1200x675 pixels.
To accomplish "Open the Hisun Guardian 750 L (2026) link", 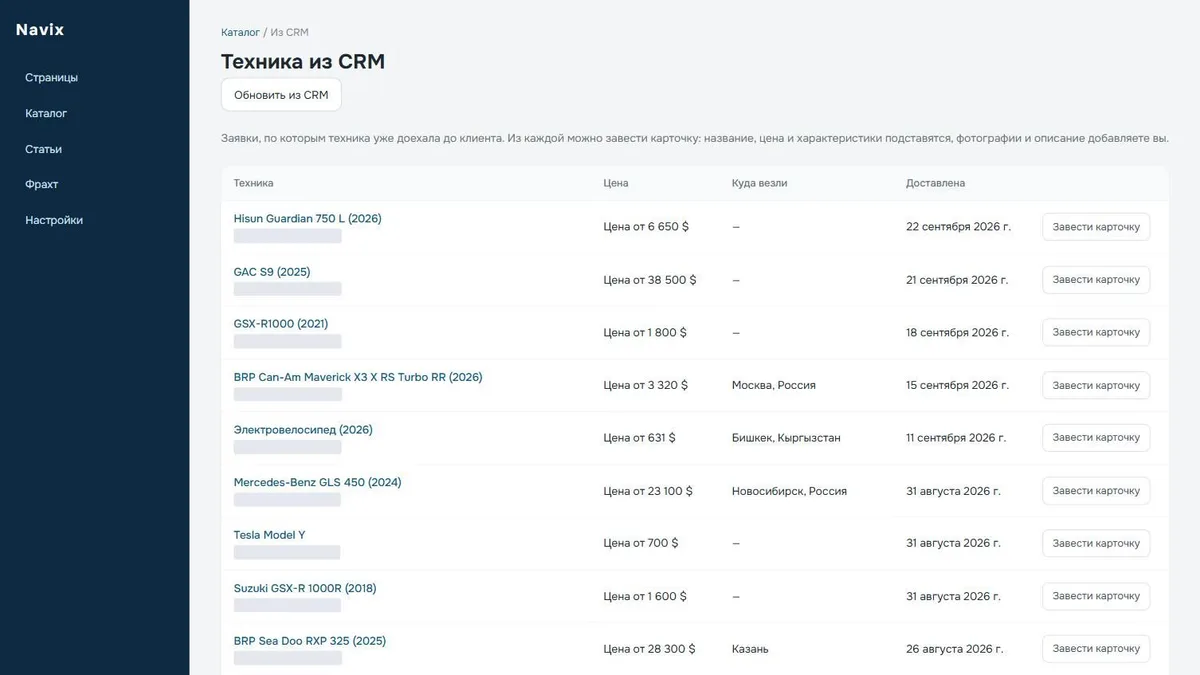I will click(x=307, y=218).
